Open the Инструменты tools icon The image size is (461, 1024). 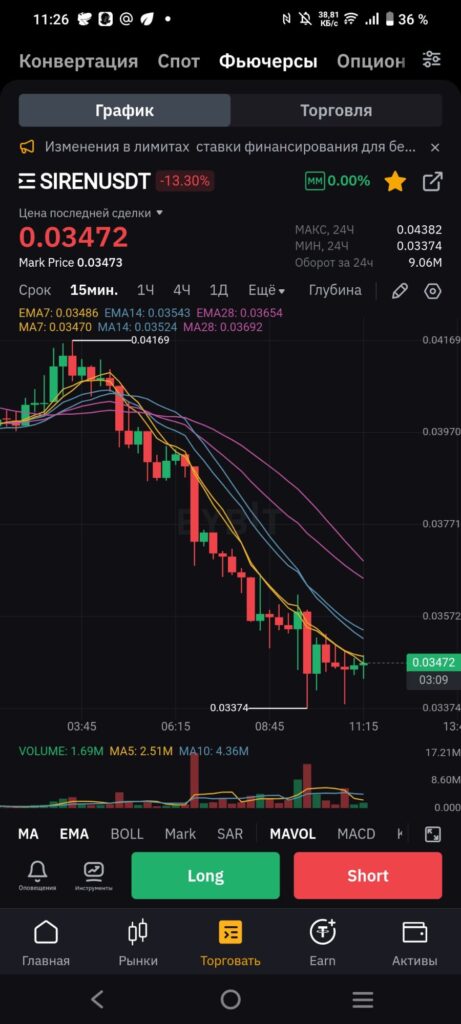[x=94, y=875]
